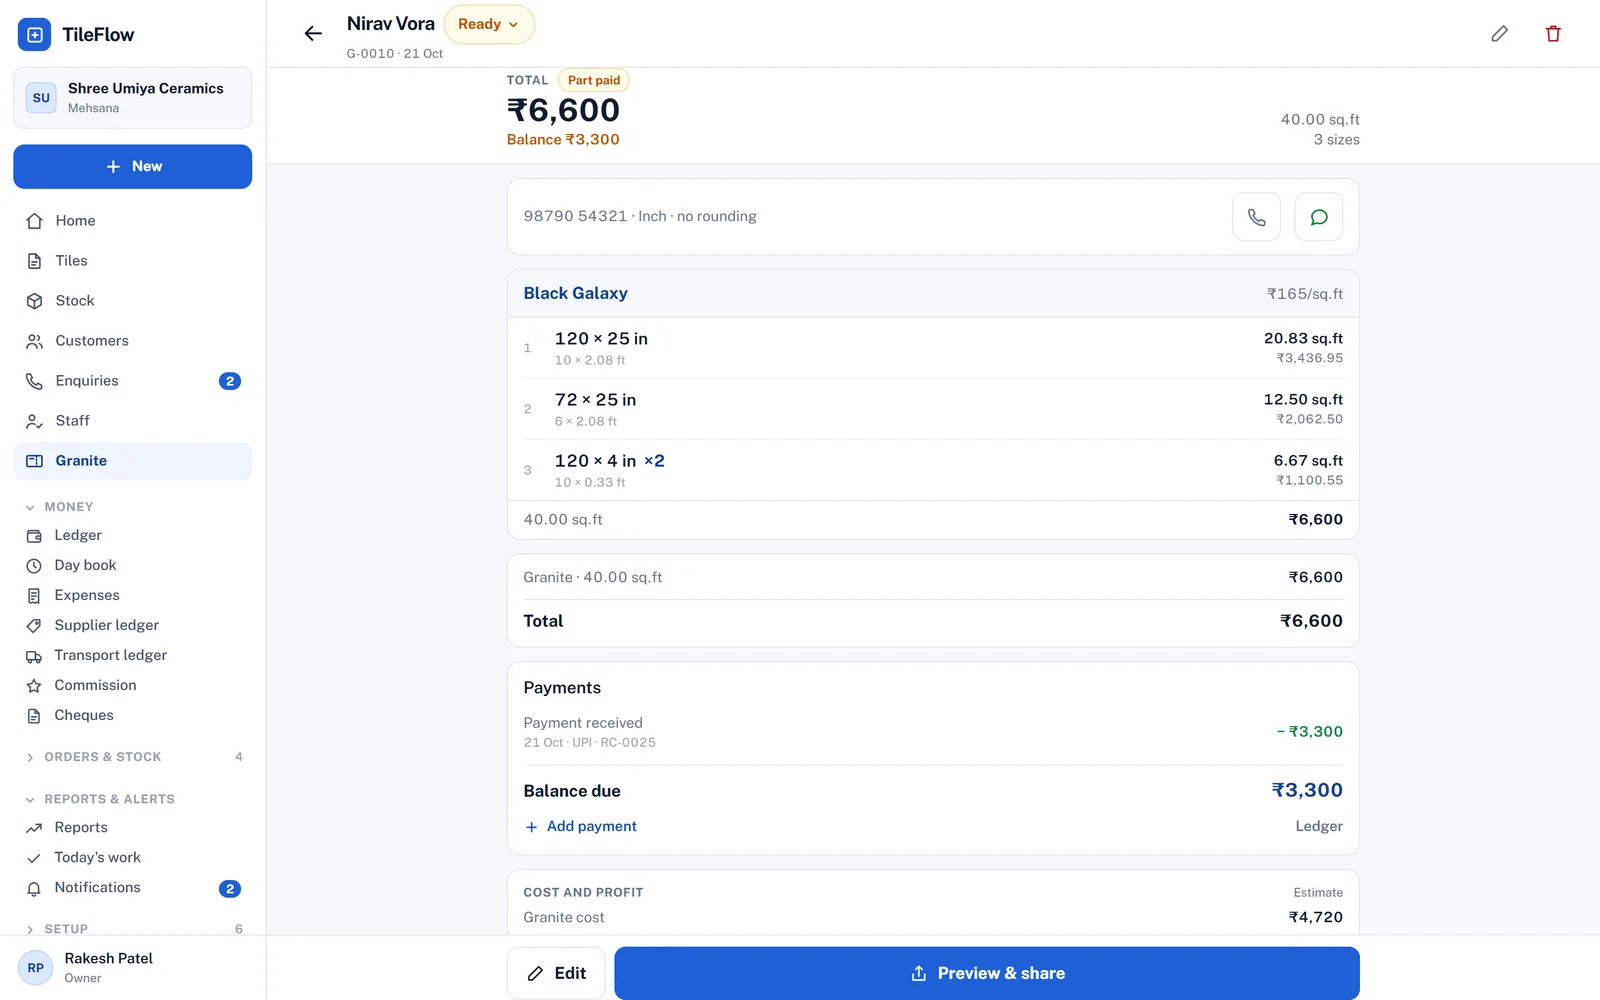Viewport: 1600px width, 1000px height.
Task: Select the 120 × 25 in row
Action: click(x=933, y=348)
